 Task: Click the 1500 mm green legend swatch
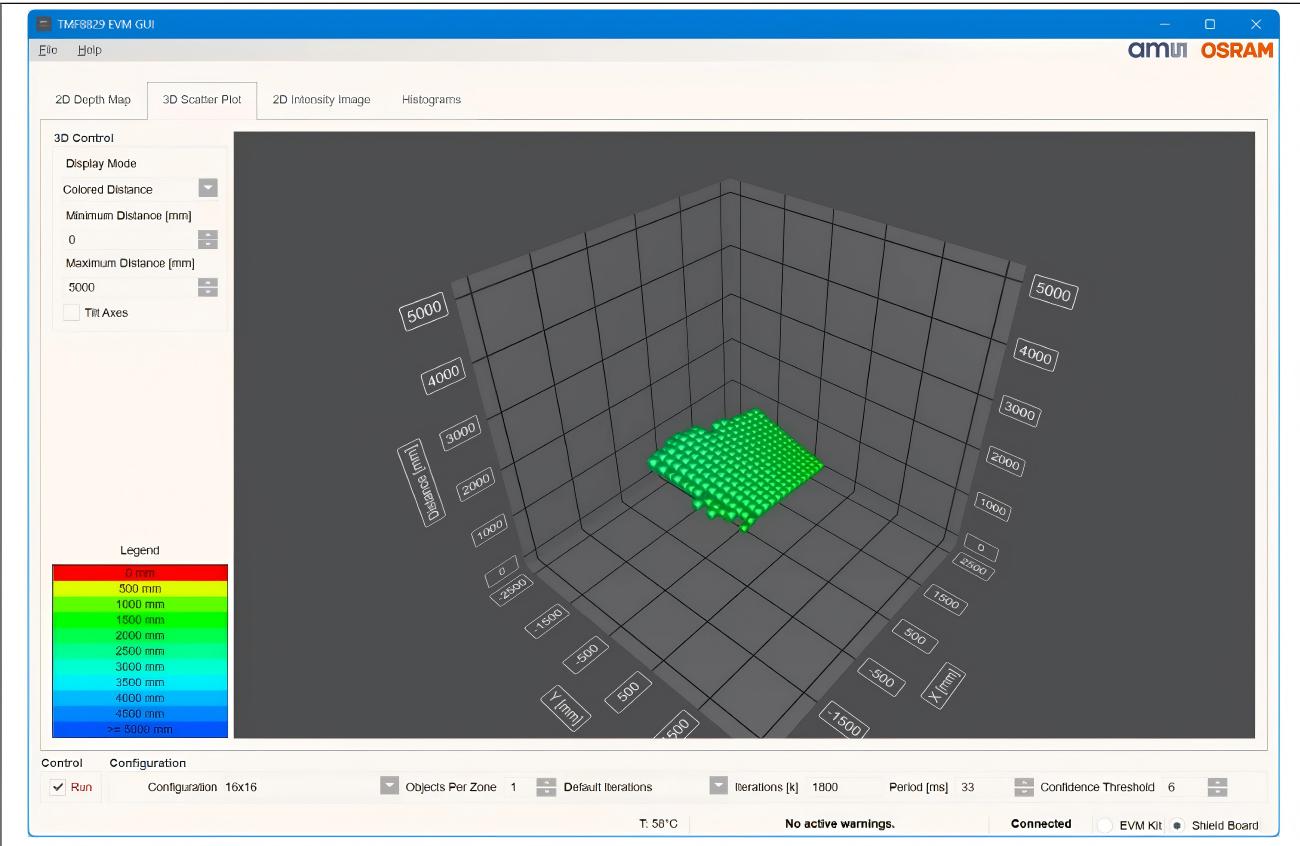(x=140, y=620)
